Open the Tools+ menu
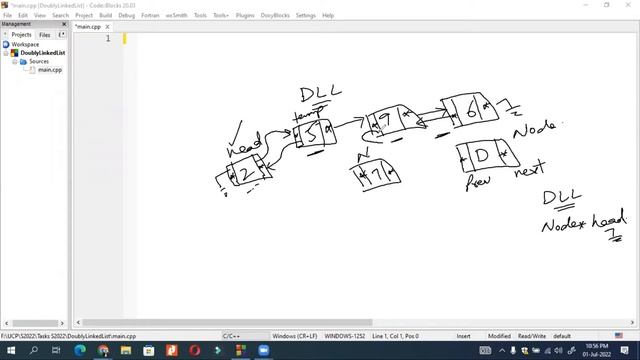Image resolution: width=640 pixels, height=360 pixels. coord(221,15)
